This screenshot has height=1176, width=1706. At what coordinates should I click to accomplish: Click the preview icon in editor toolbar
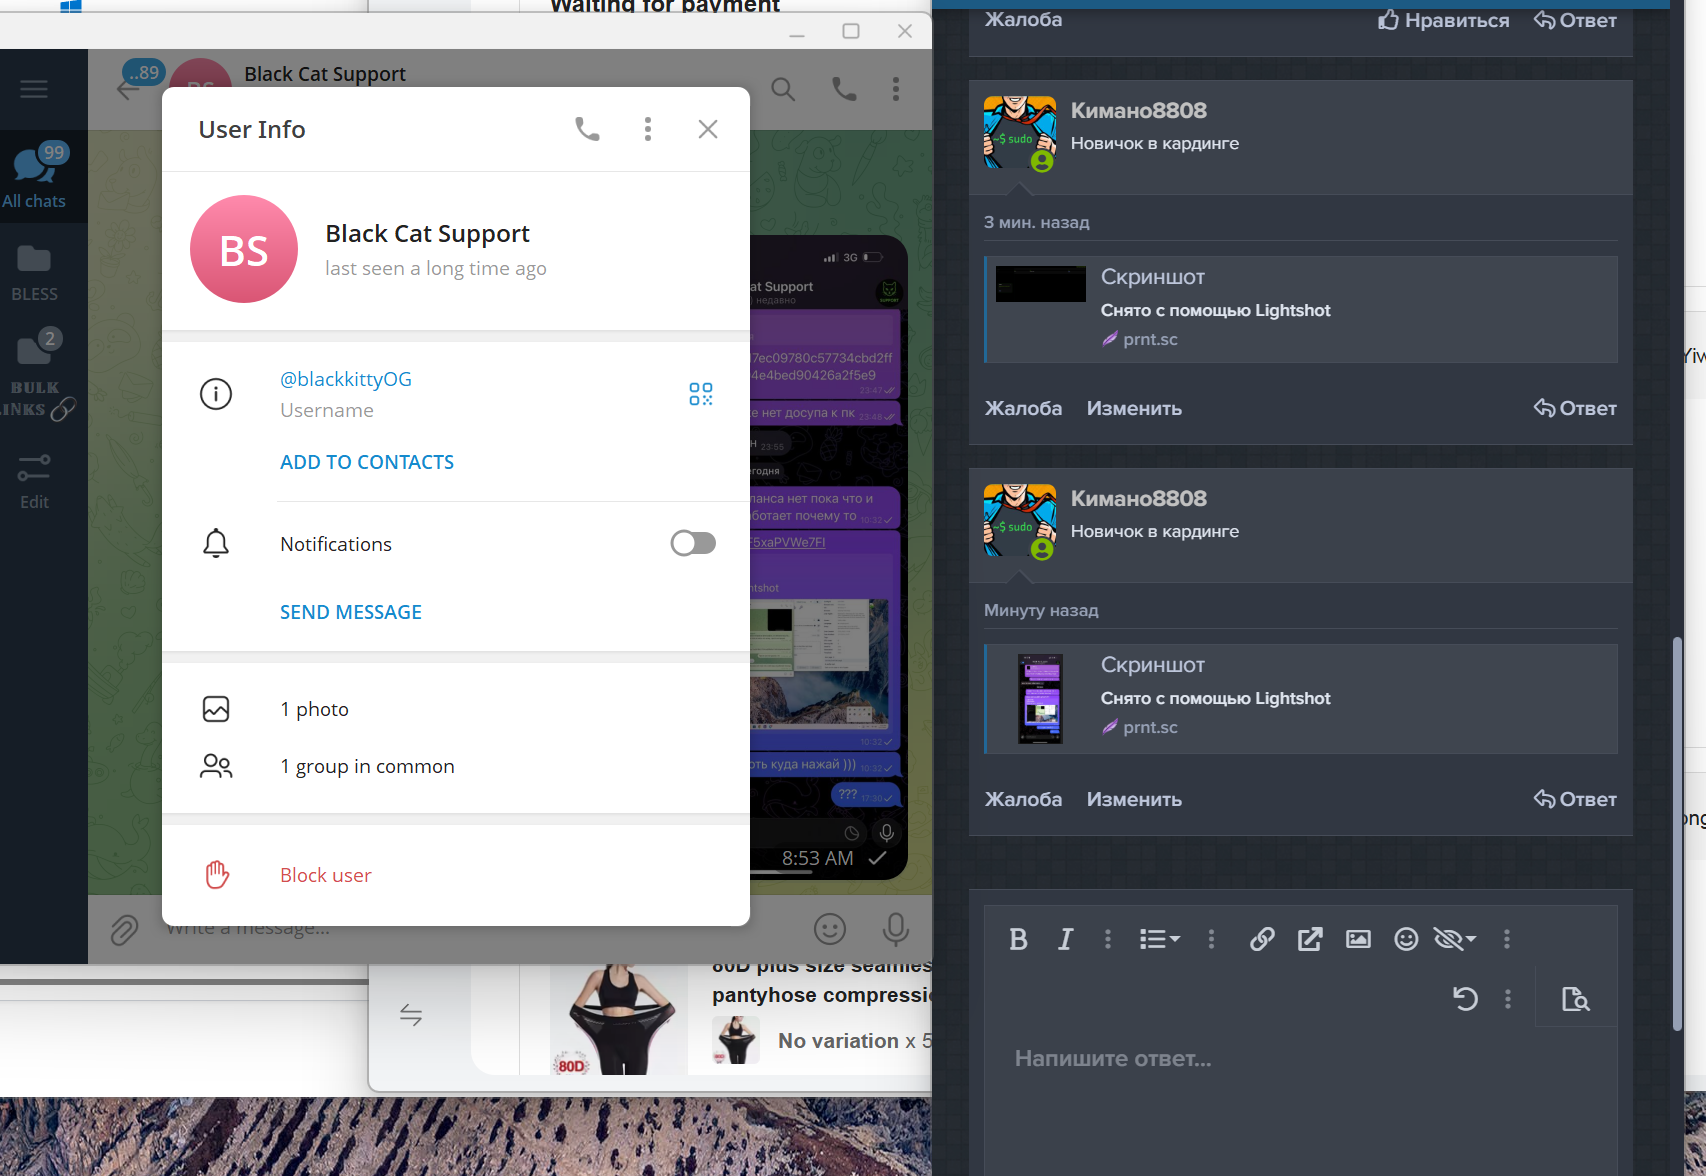tap(1575, 999)
